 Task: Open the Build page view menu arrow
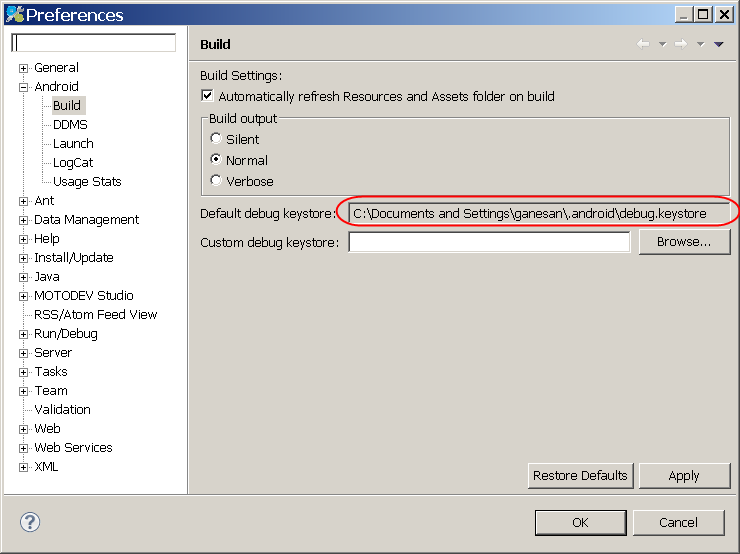tap(719, 44)
